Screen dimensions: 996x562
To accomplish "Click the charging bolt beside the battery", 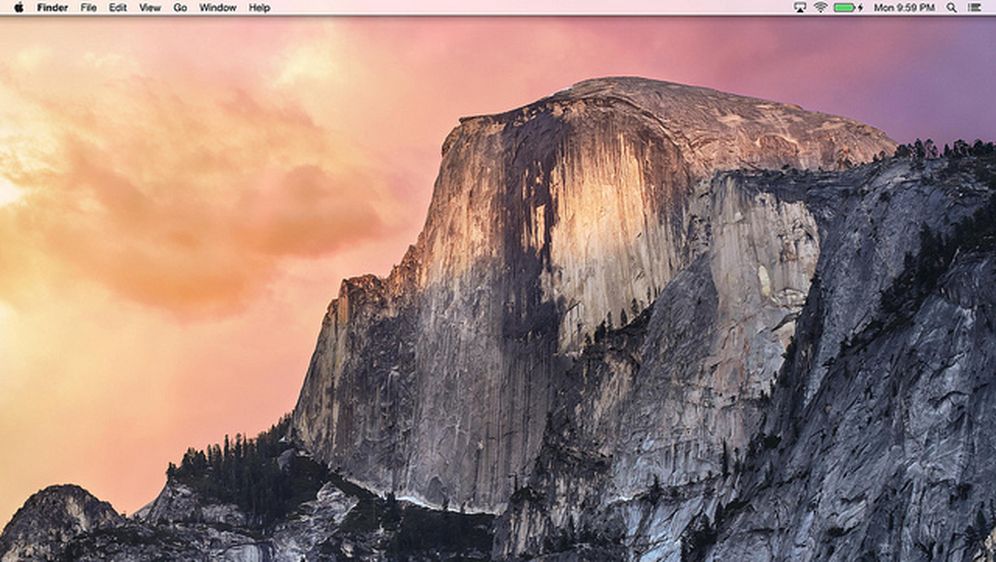I will [860, 7].
